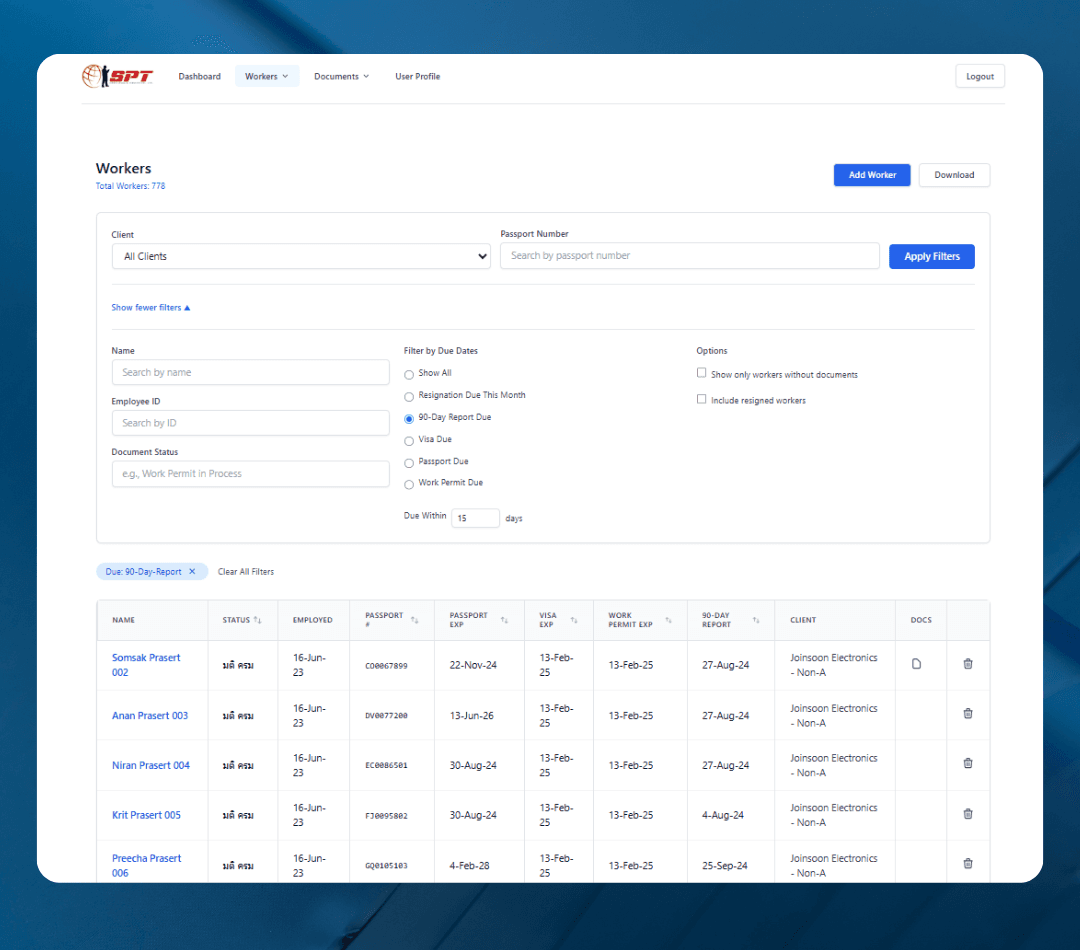
Task: Click the Search by ID field
Action: 251,423
